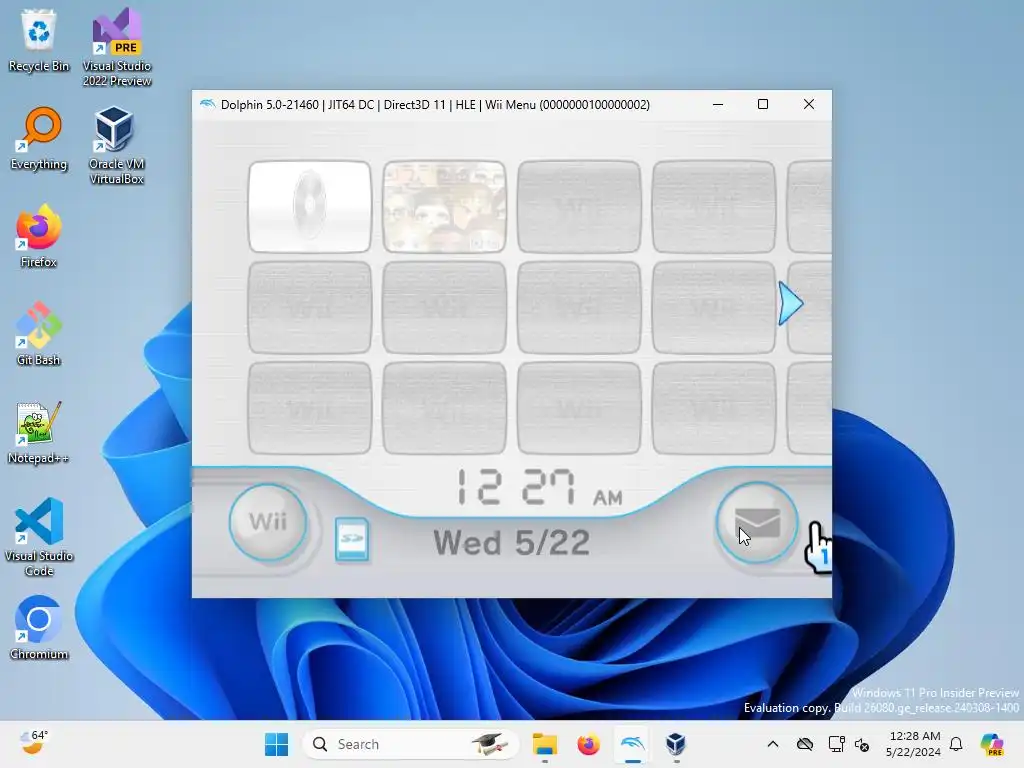Click the Wed 5/22 date display
1024x768 pixels.
(511, 543)
